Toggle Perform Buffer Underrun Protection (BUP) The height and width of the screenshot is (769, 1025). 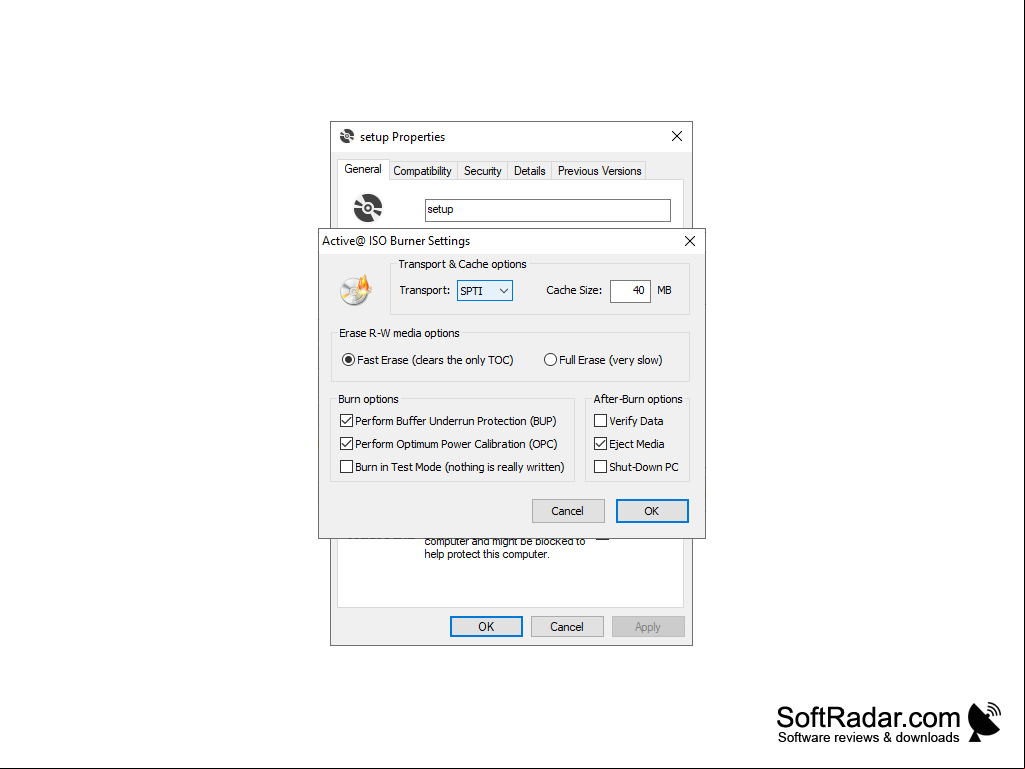point(448,420)
